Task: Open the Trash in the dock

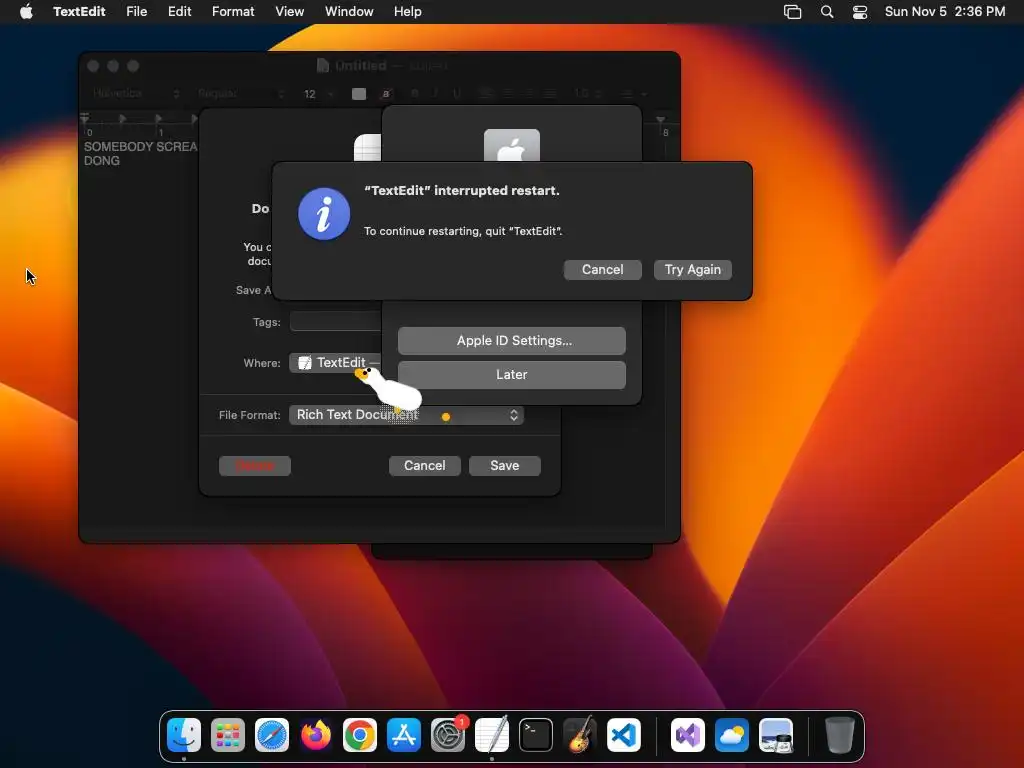Action: click(839, 735)
